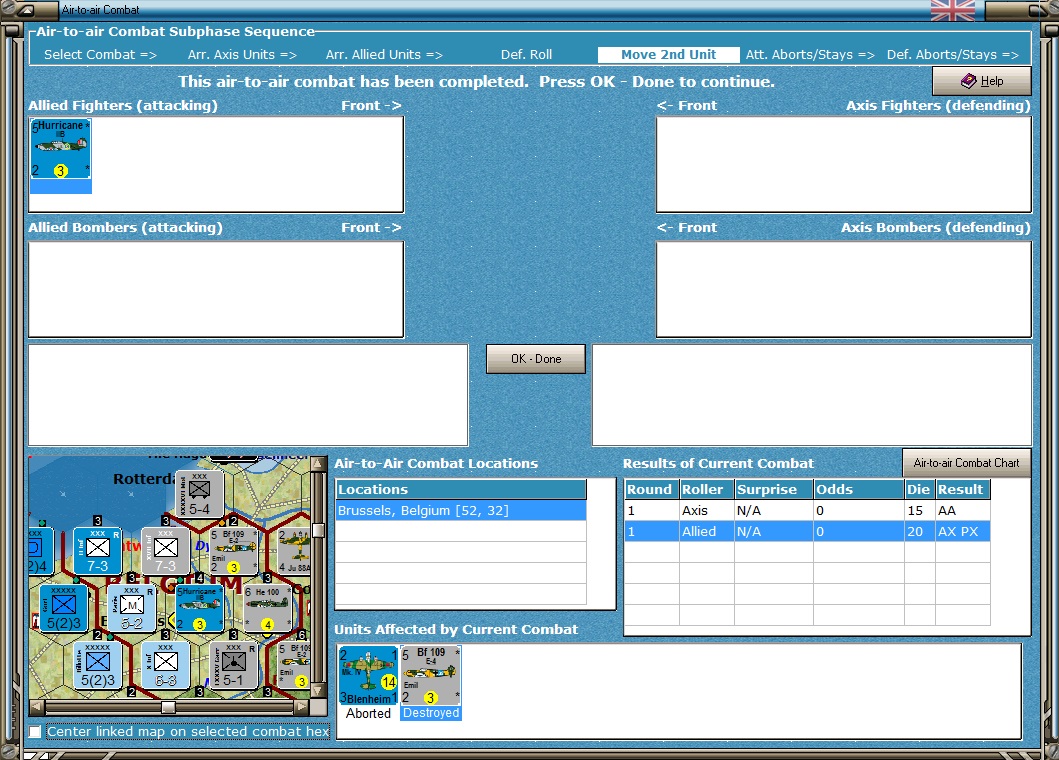The width and height of the screenshot is (1059, 760).
Task: Select the Move 2nd Unit subphase
Action: tap(669, 55)
